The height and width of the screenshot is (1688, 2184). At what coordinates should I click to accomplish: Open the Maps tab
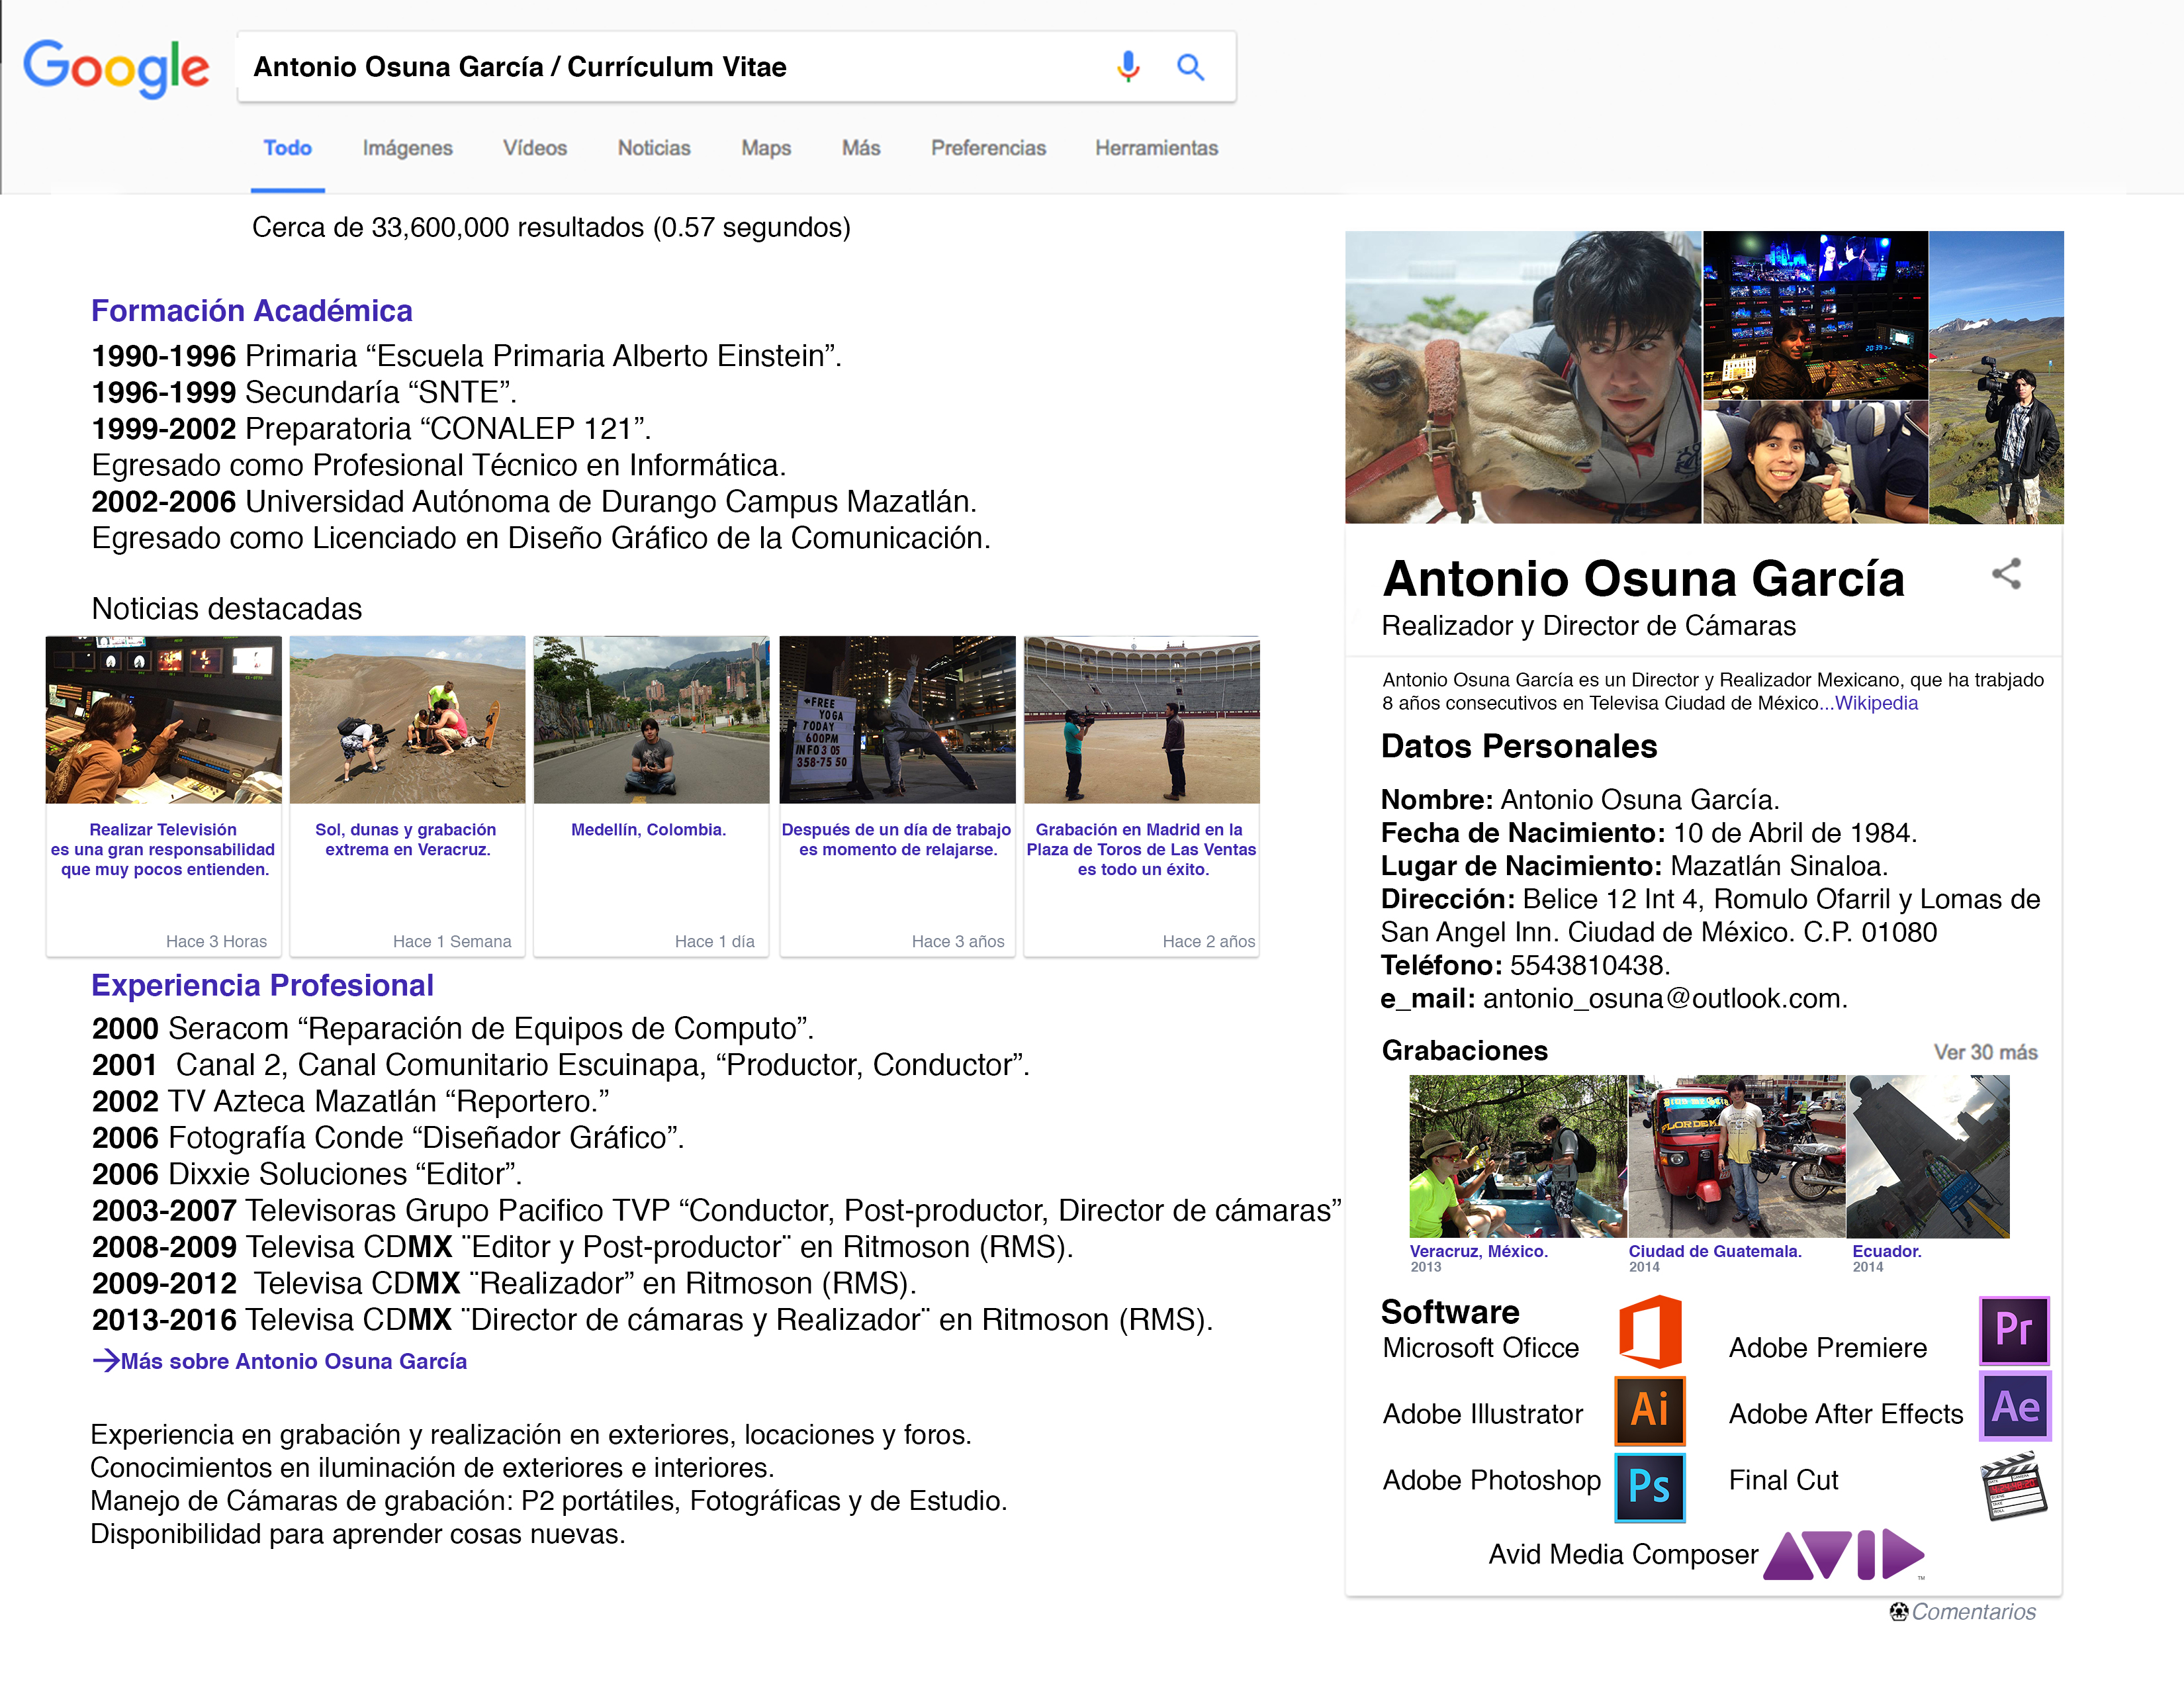point(765,148)
